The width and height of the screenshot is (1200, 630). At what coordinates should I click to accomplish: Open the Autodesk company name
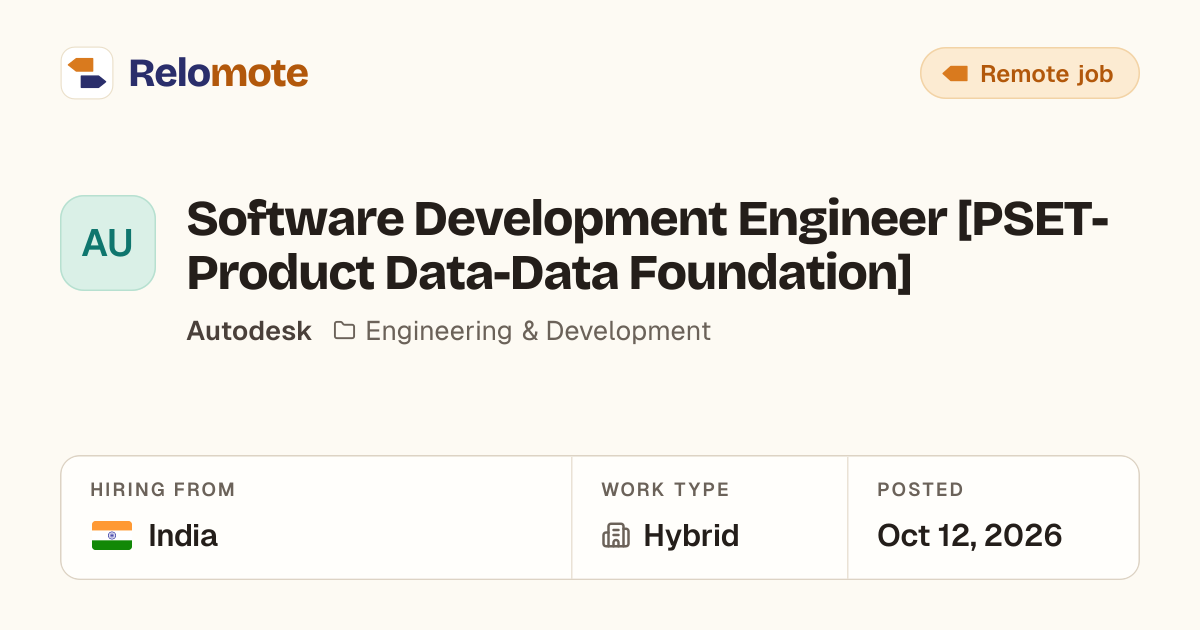249,331
